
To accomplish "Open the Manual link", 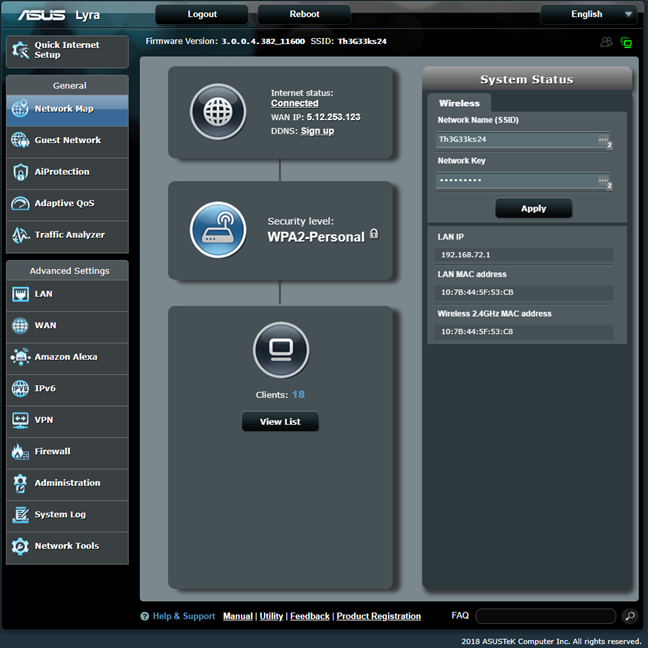I will 238,616.
